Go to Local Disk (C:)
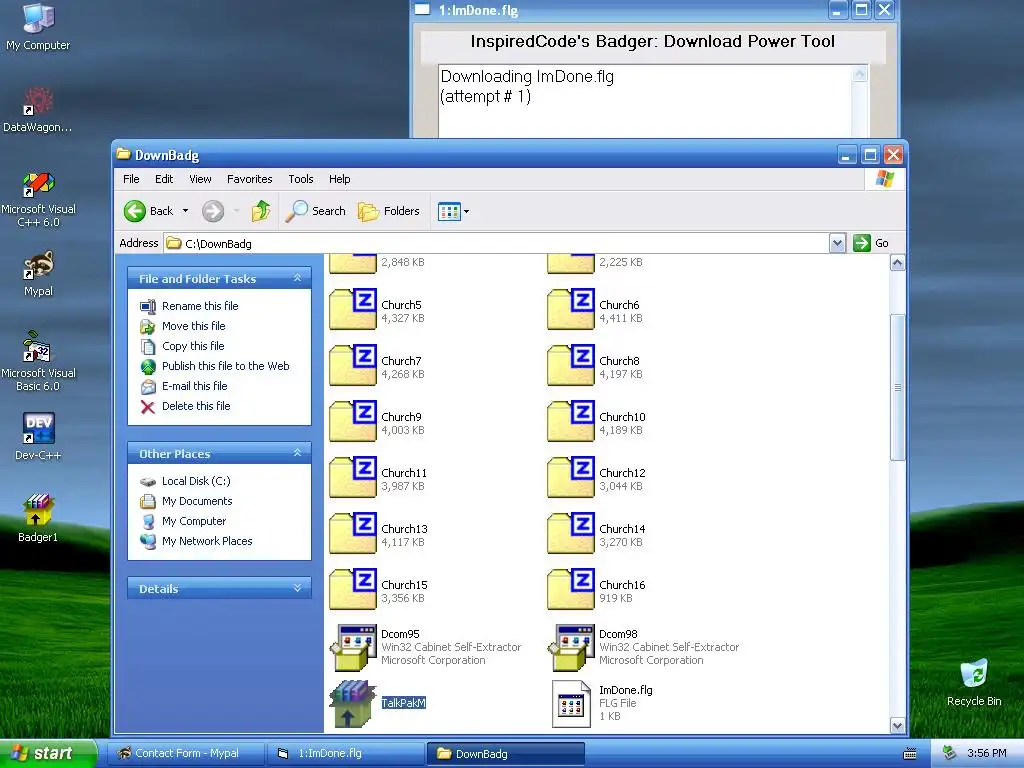The image size is (1024, 768). 196,481
